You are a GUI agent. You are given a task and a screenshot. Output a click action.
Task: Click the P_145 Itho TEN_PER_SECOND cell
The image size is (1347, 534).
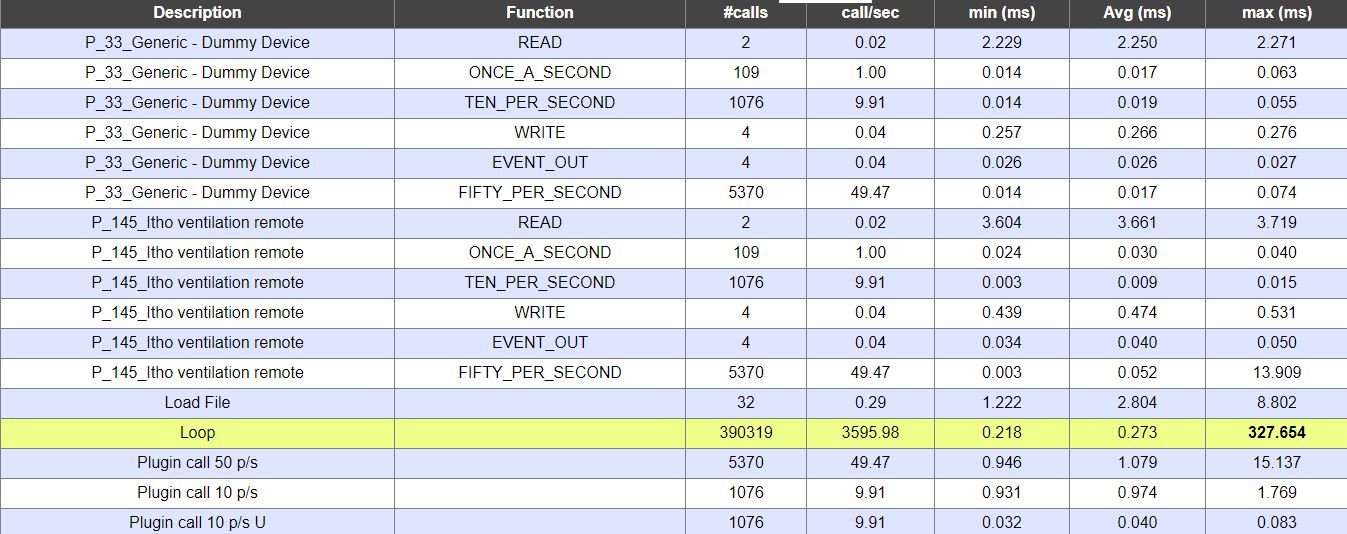[540, 283]
